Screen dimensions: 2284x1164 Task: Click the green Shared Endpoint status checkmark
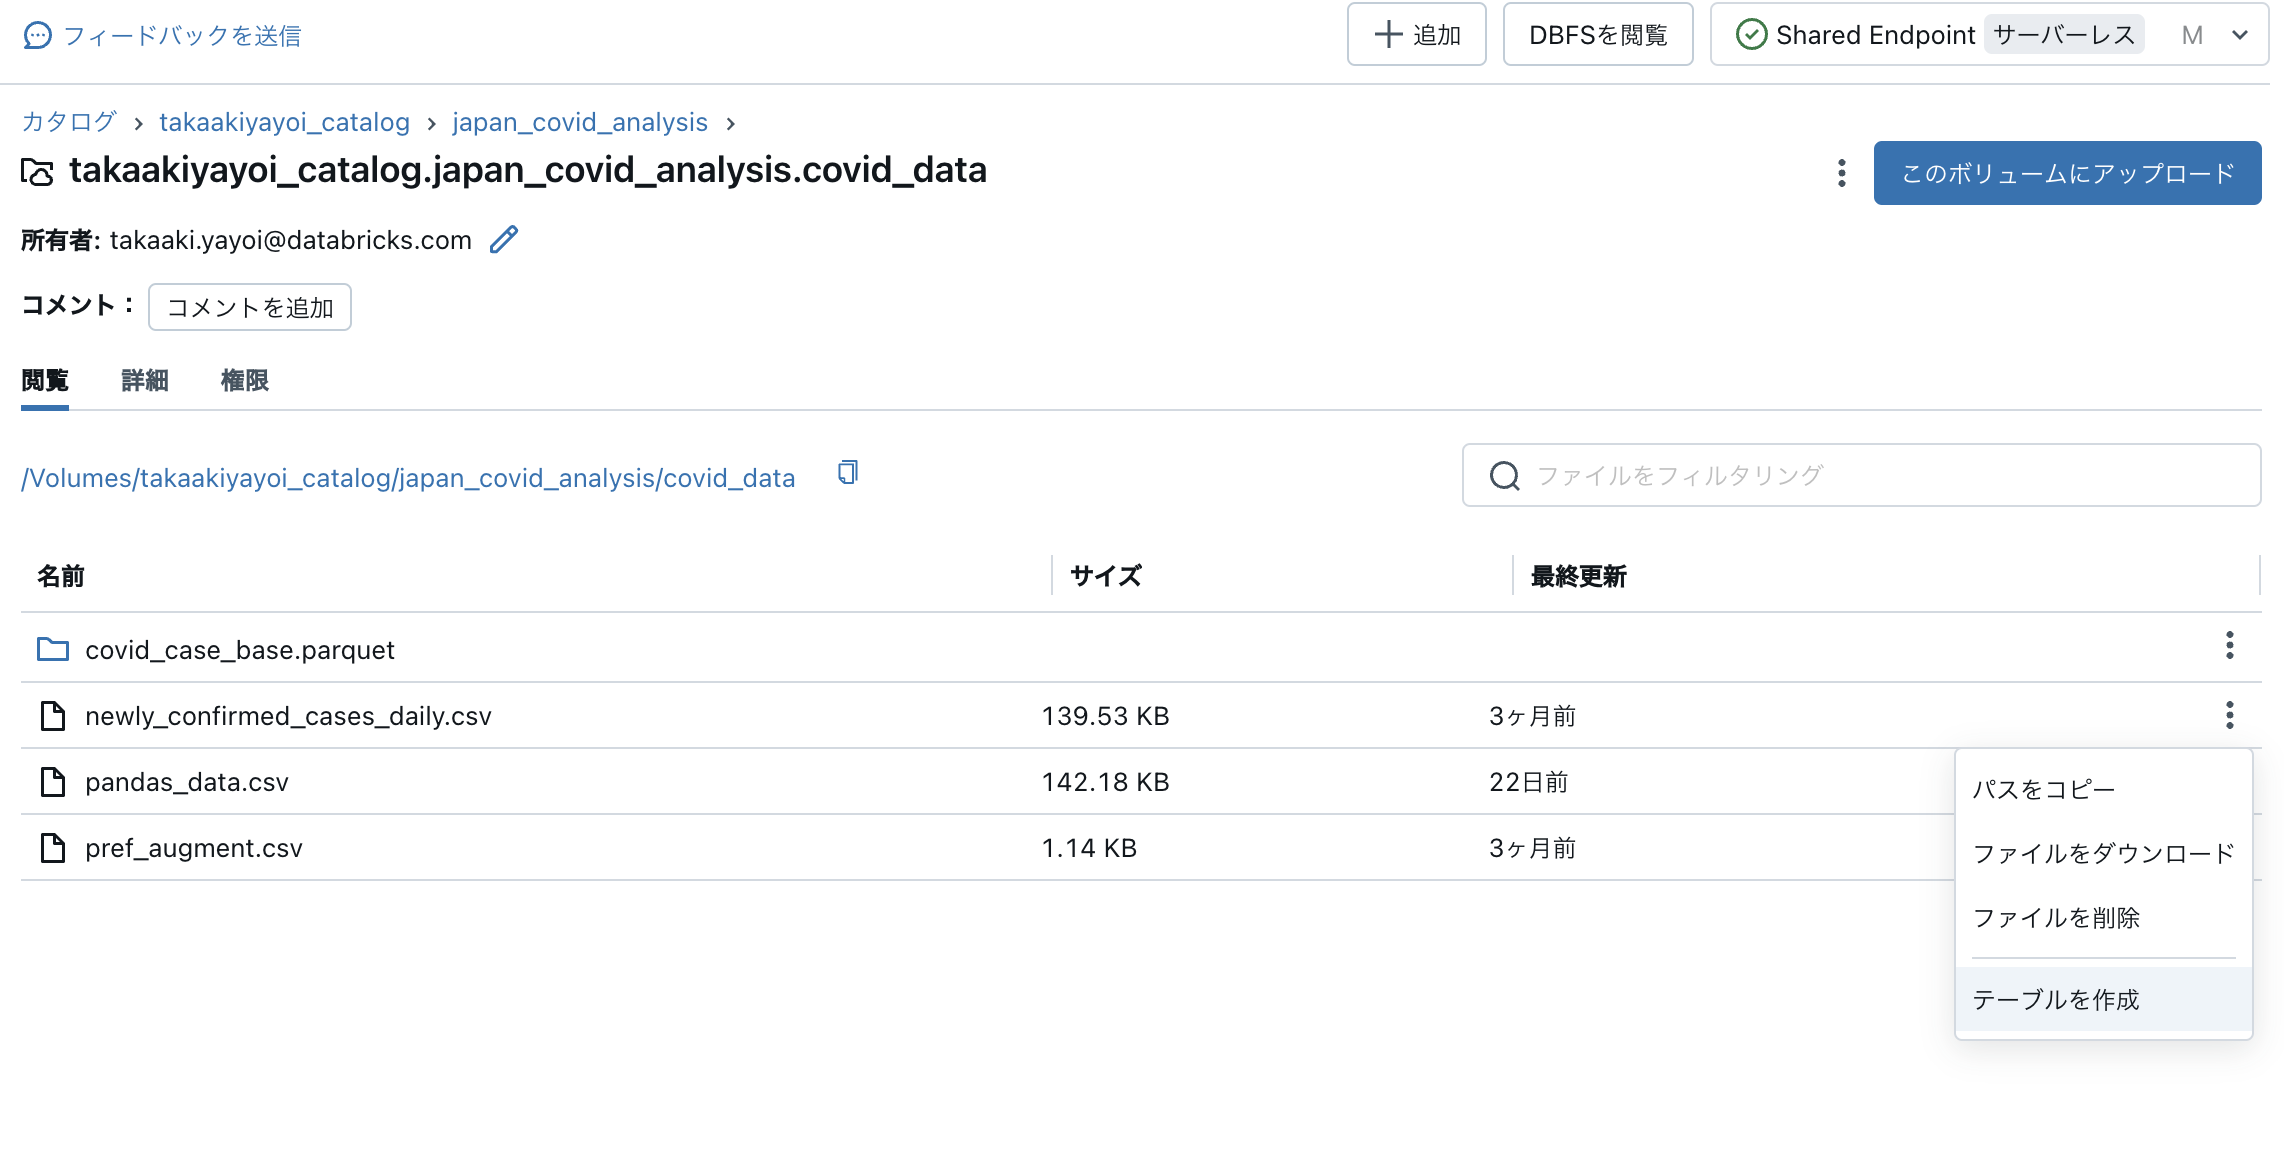click(x=1752, y=34)
